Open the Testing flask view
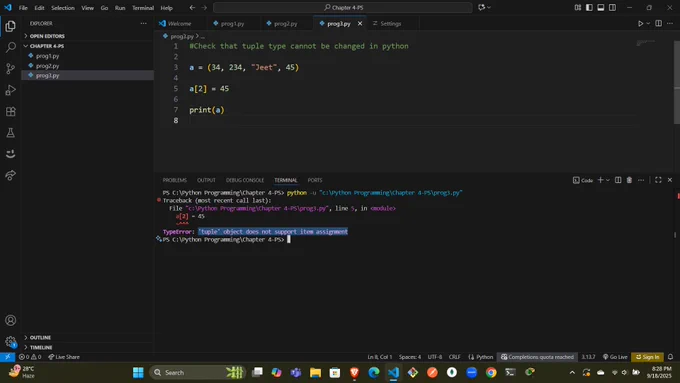 10,133
